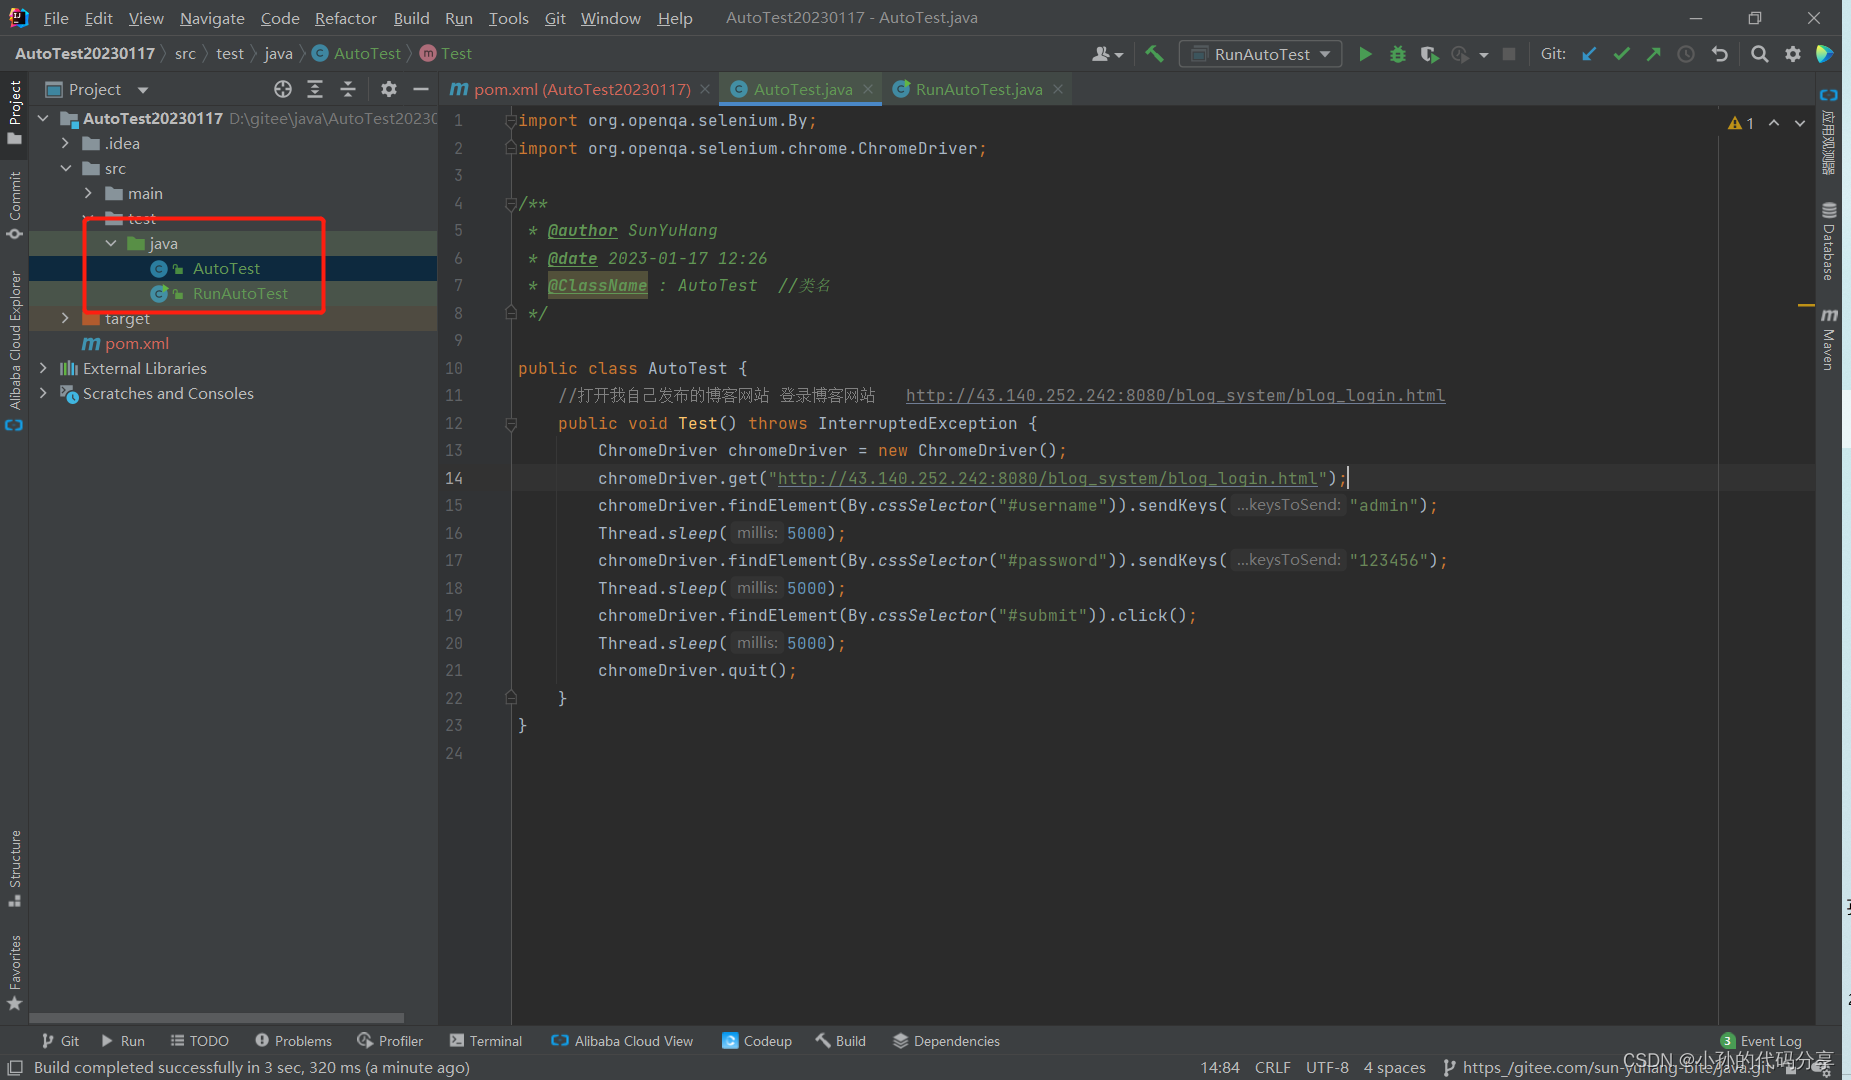Open the Event Log
Viewport: 1851px width, 1080px height.
click(x=1761, y=1041)
